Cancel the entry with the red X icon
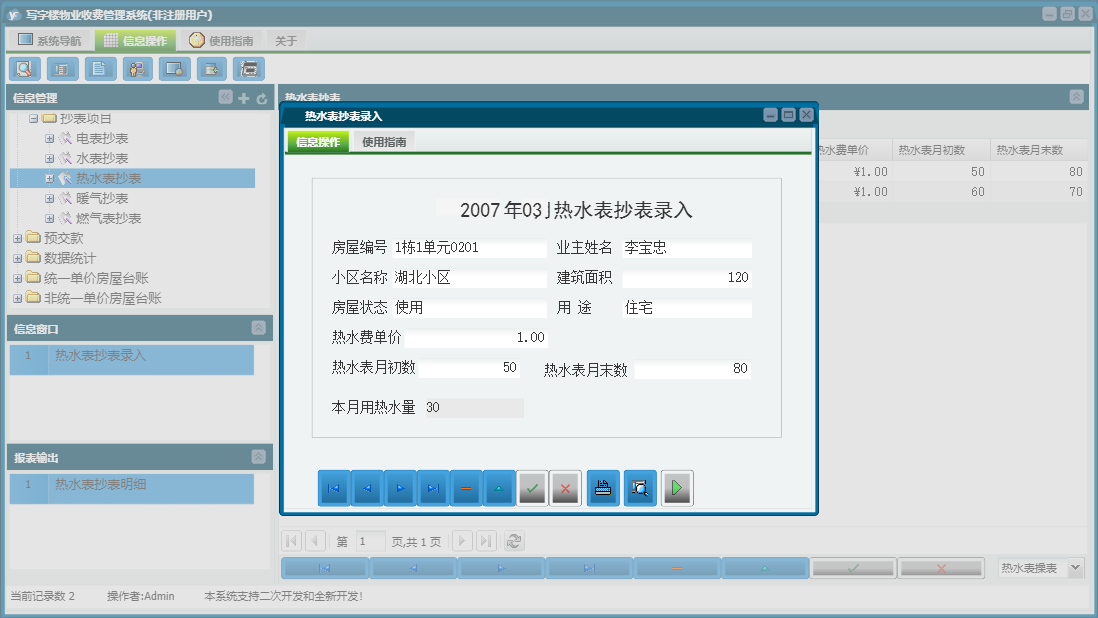The width and height of the screenshot is (1098, 618). pyautogui.click(x=565, y=488)
